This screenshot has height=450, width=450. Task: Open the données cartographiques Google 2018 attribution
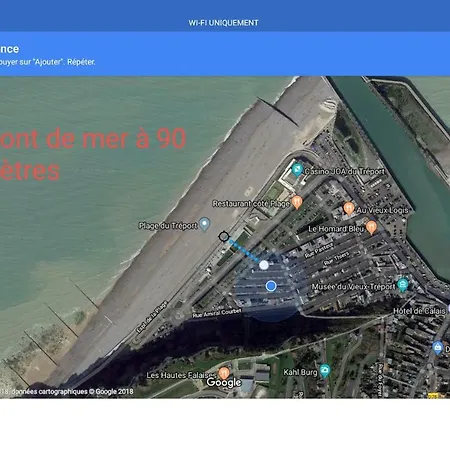pos(72,391)
